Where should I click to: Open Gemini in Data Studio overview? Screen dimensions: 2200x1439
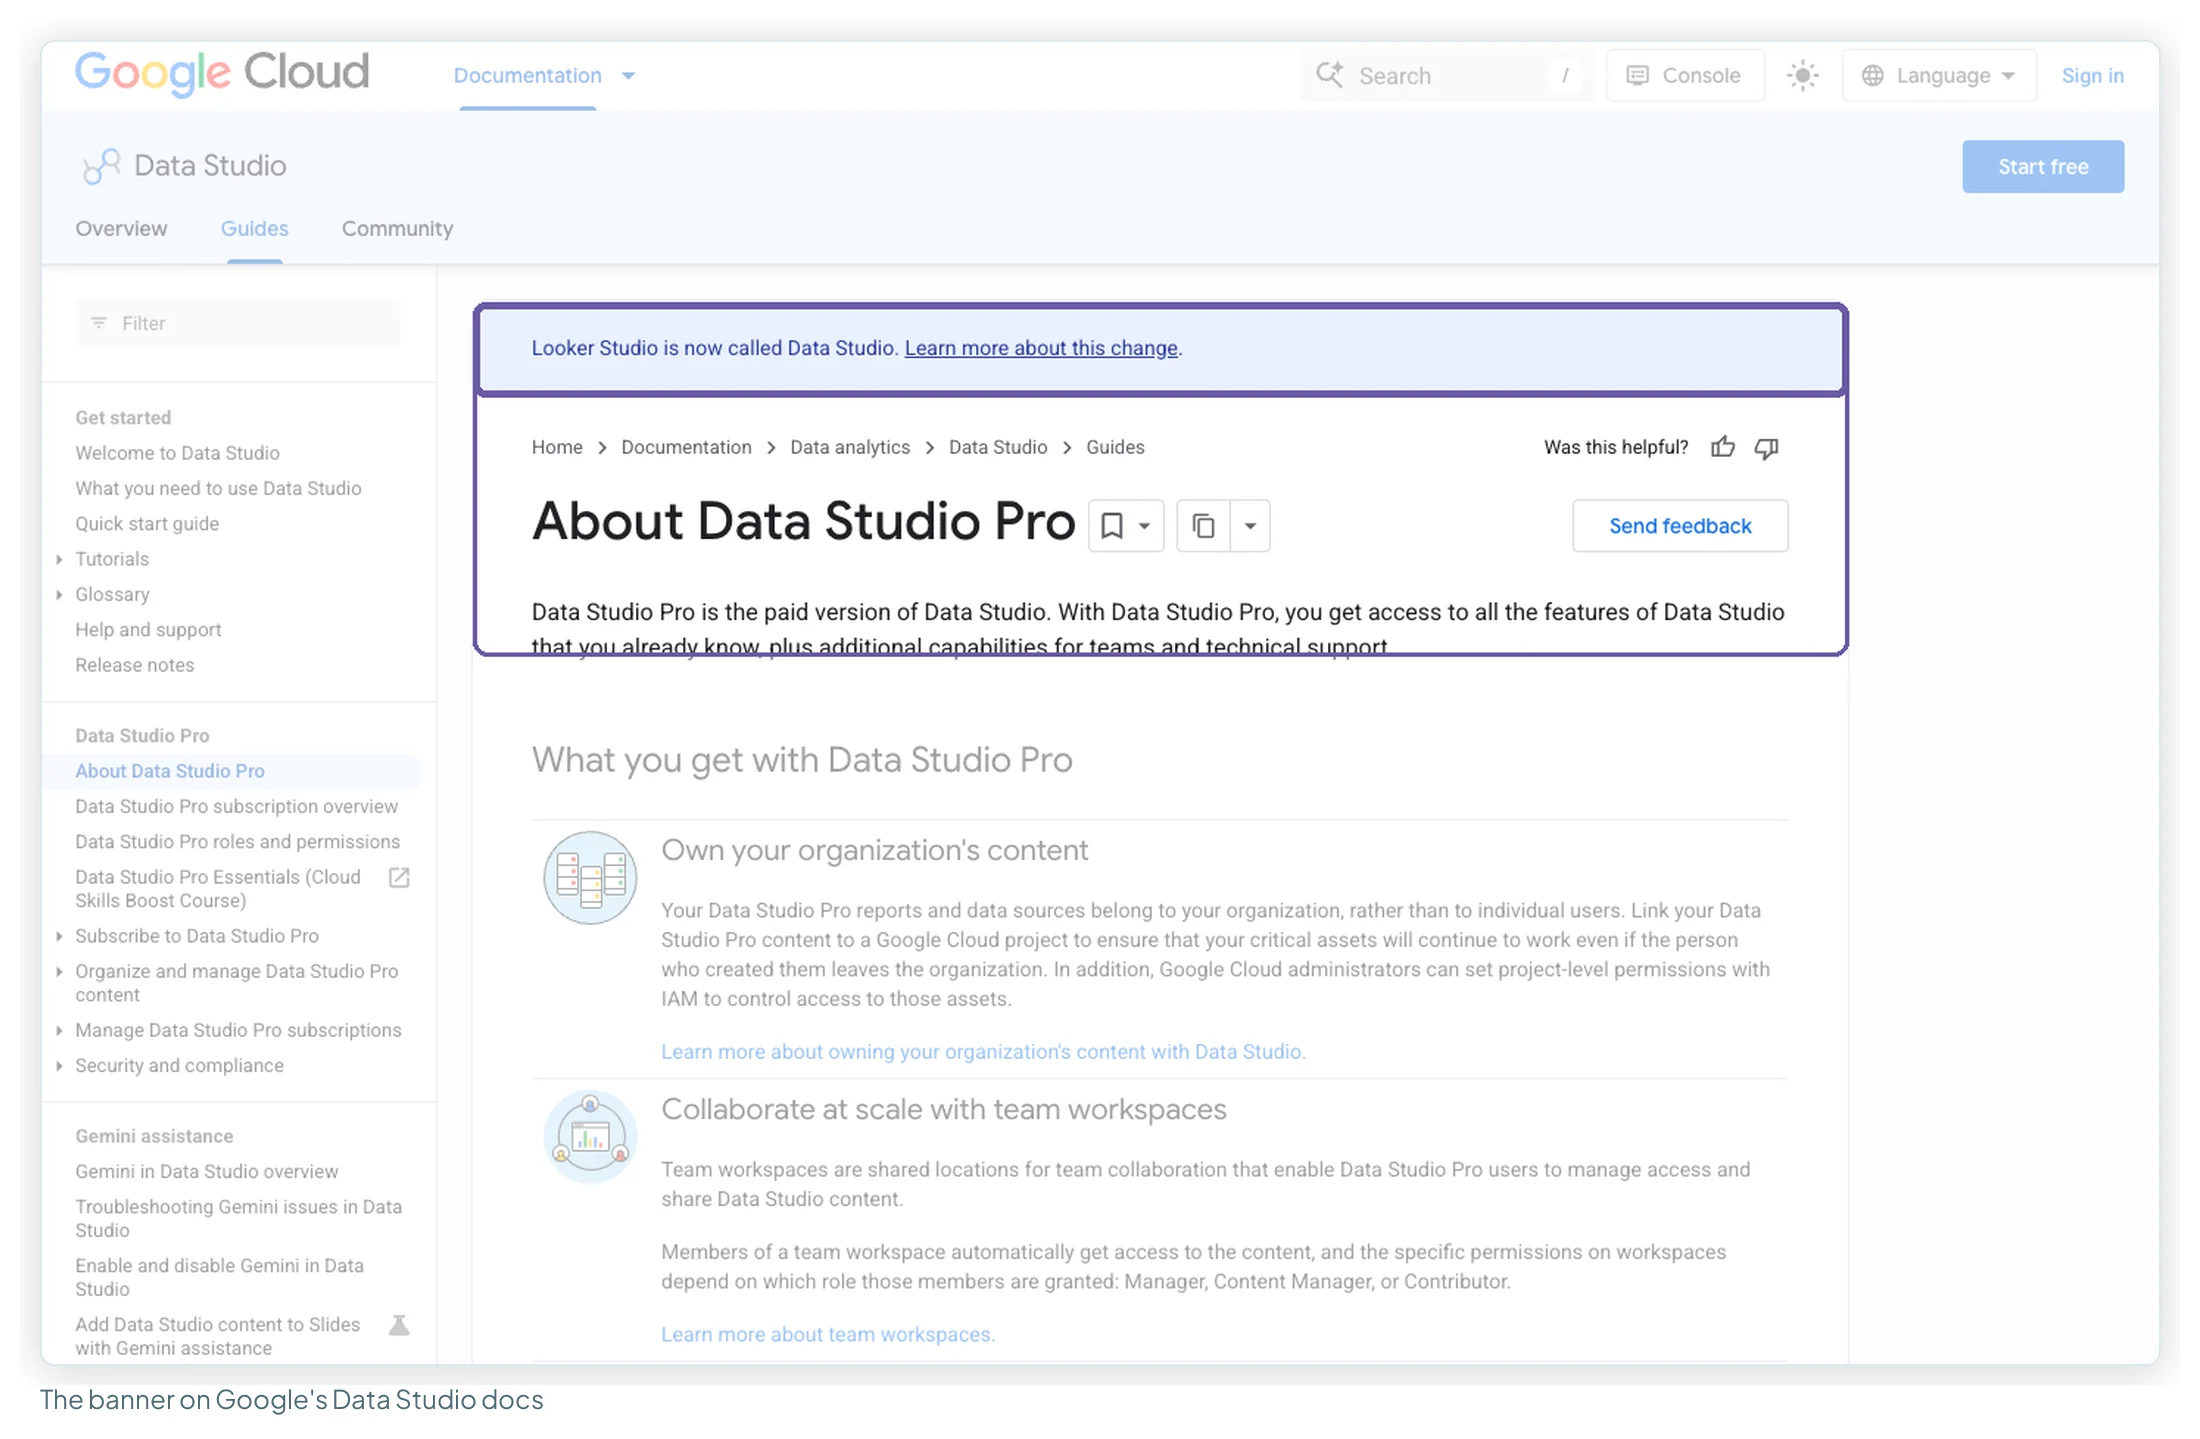(206, 1171)
